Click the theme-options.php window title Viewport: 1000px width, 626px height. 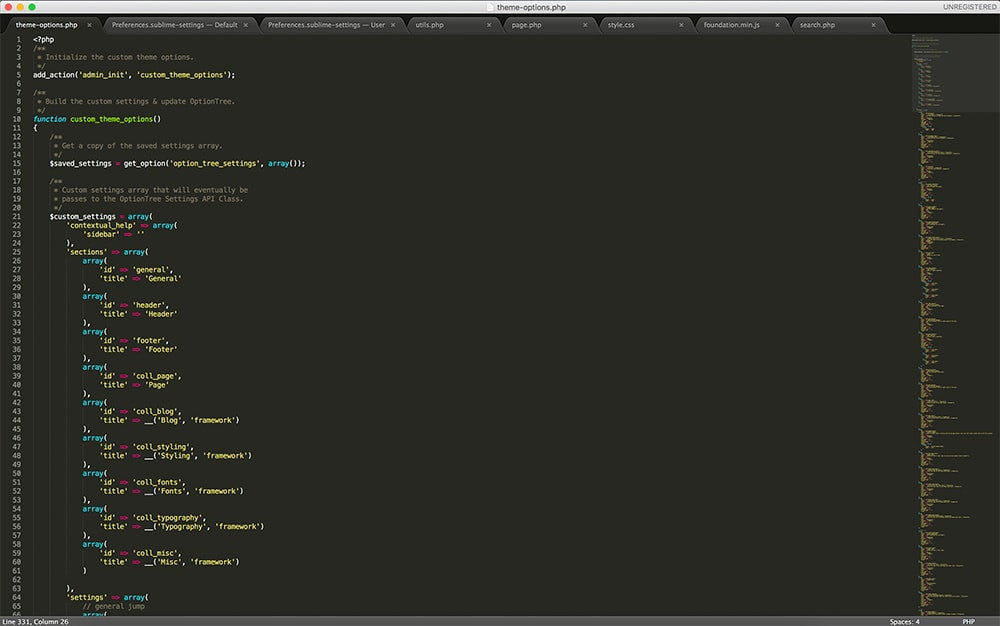[531, 7]
